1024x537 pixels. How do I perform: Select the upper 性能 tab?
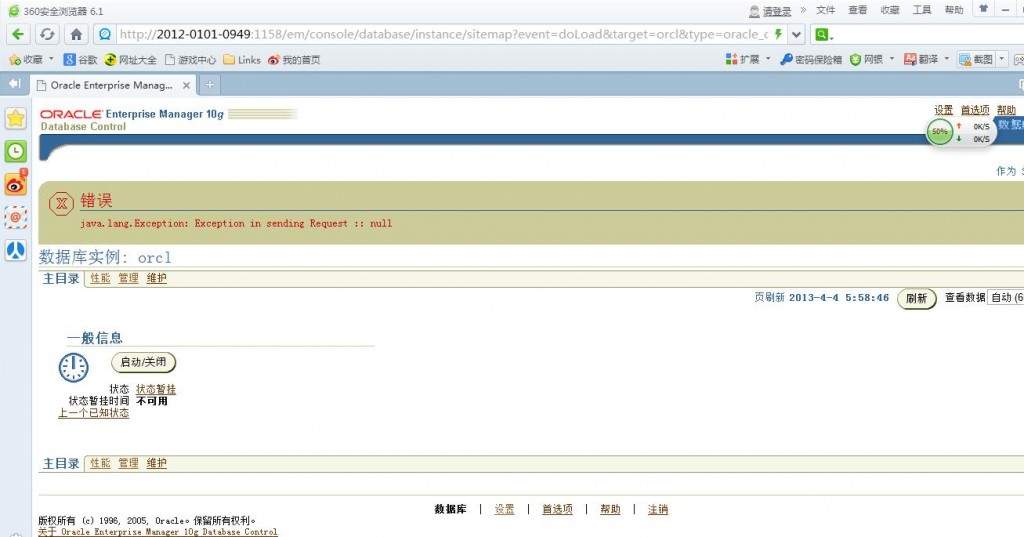[100, 278]
